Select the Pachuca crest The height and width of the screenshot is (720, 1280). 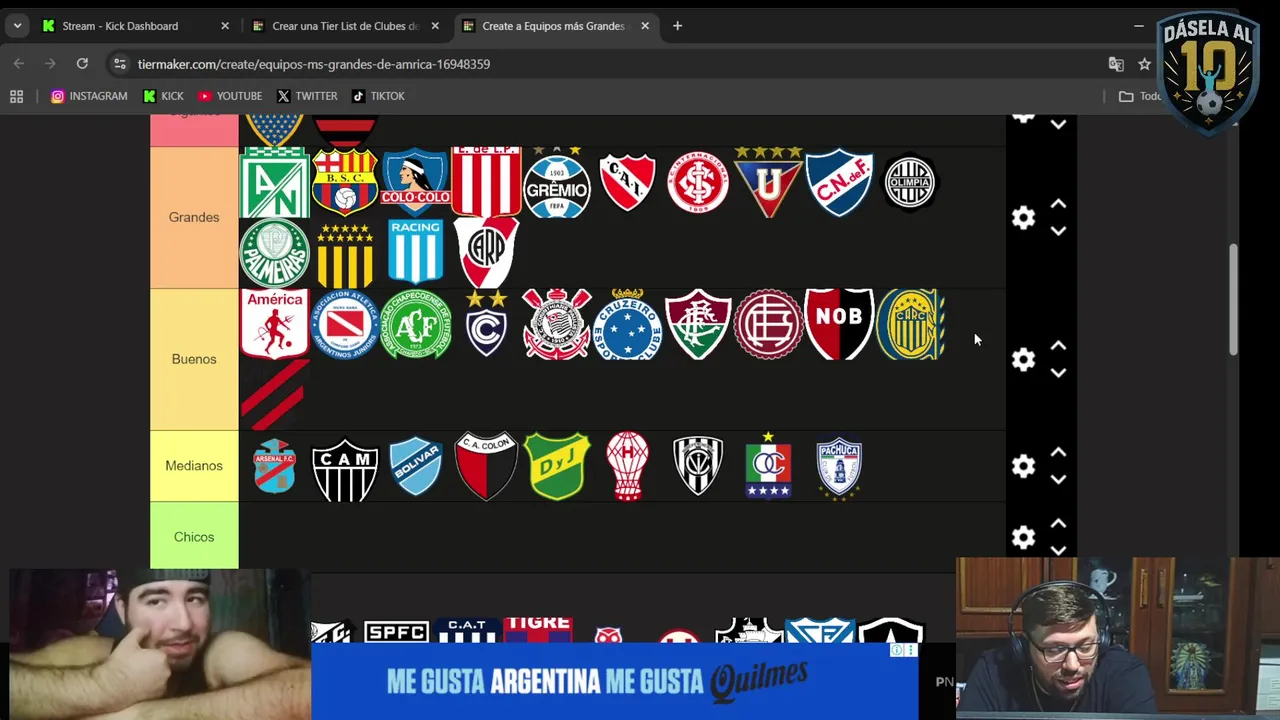pos(839,466)
